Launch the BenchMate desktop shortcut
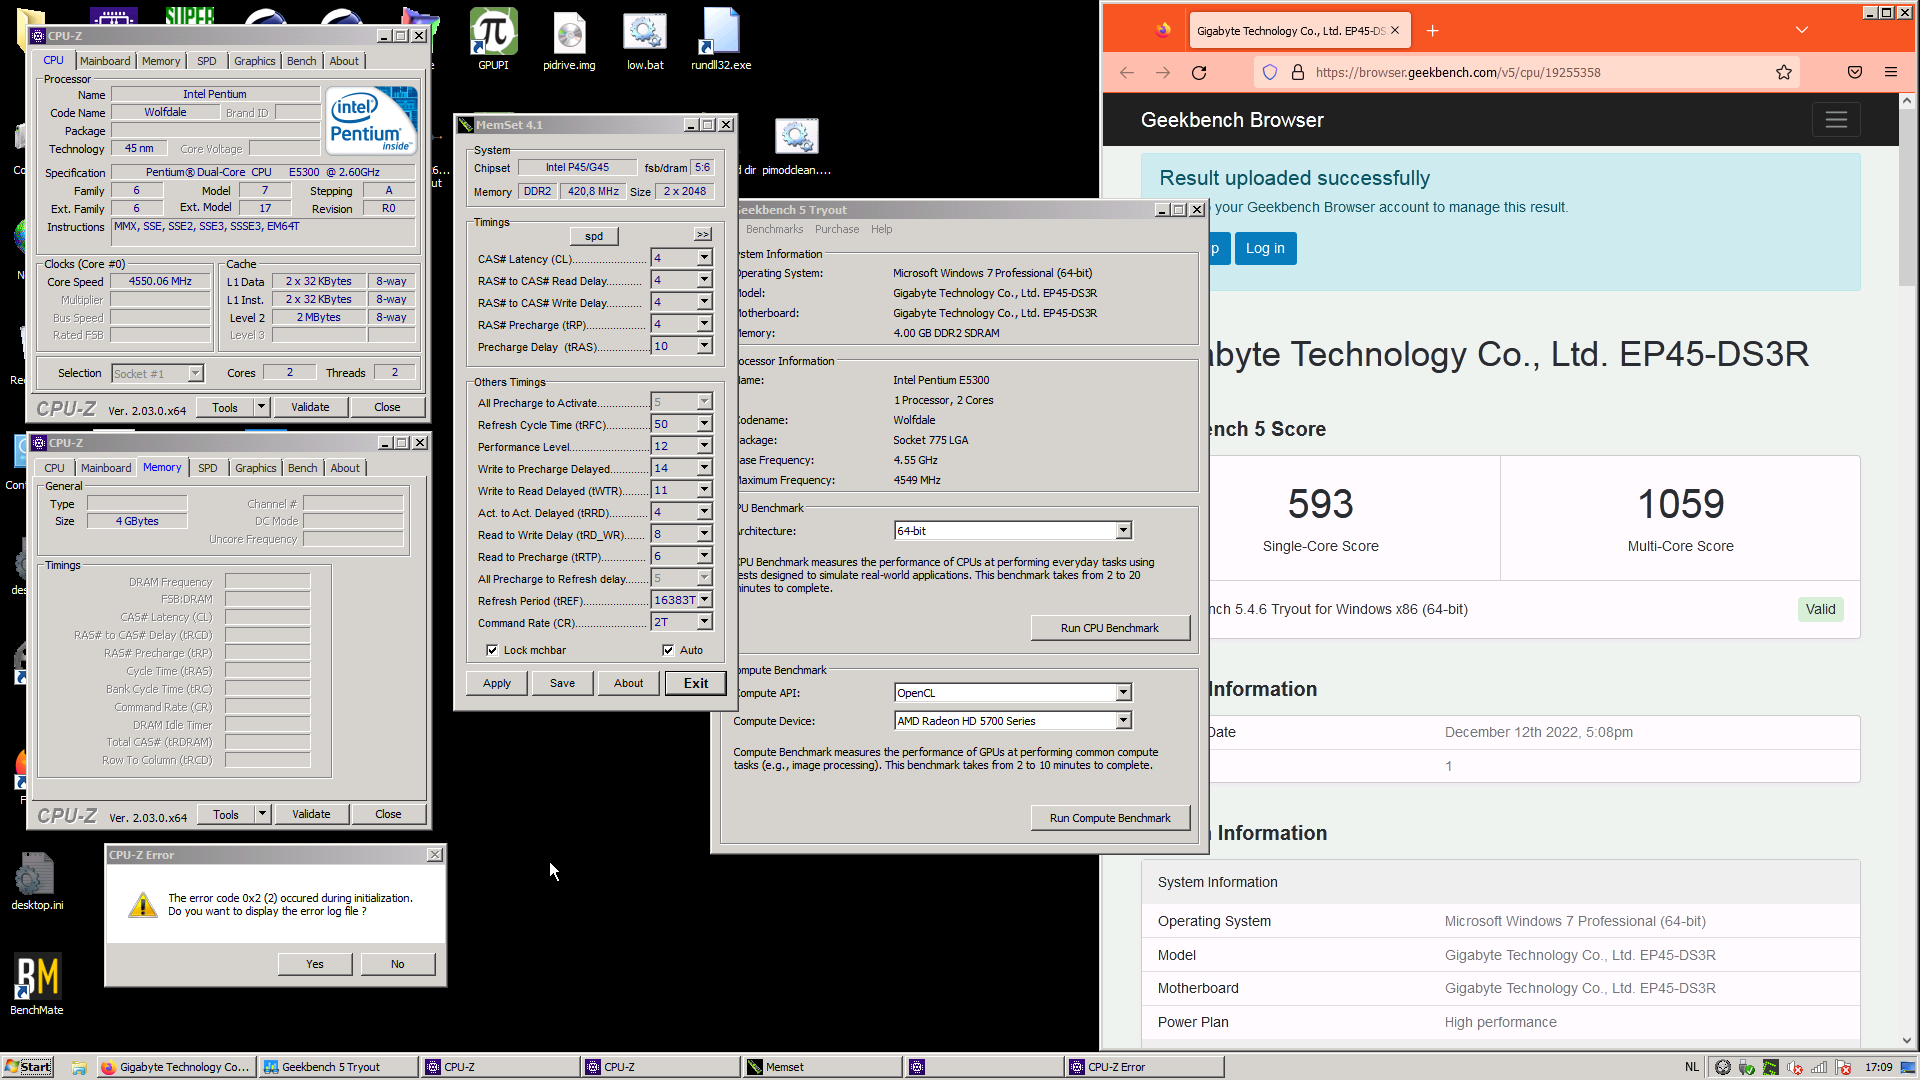This screenshot has width=1920, height=1080. 37,985
